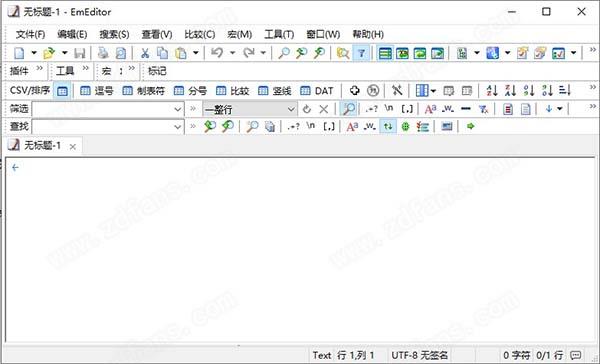Select DAT format mode
The width and height of the screenshot is (600, 364).
click(317, 91)
